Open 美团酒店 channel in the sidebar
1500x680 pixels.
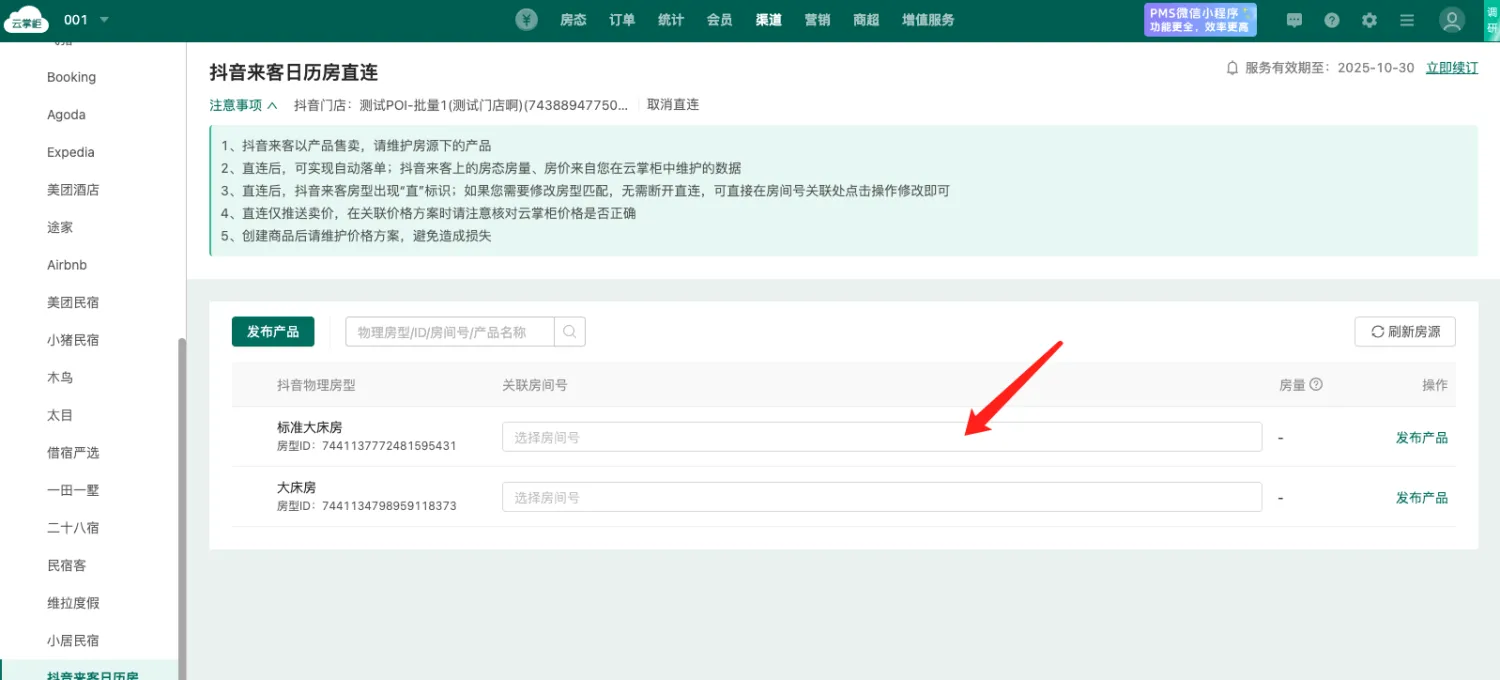coord(73,190)
